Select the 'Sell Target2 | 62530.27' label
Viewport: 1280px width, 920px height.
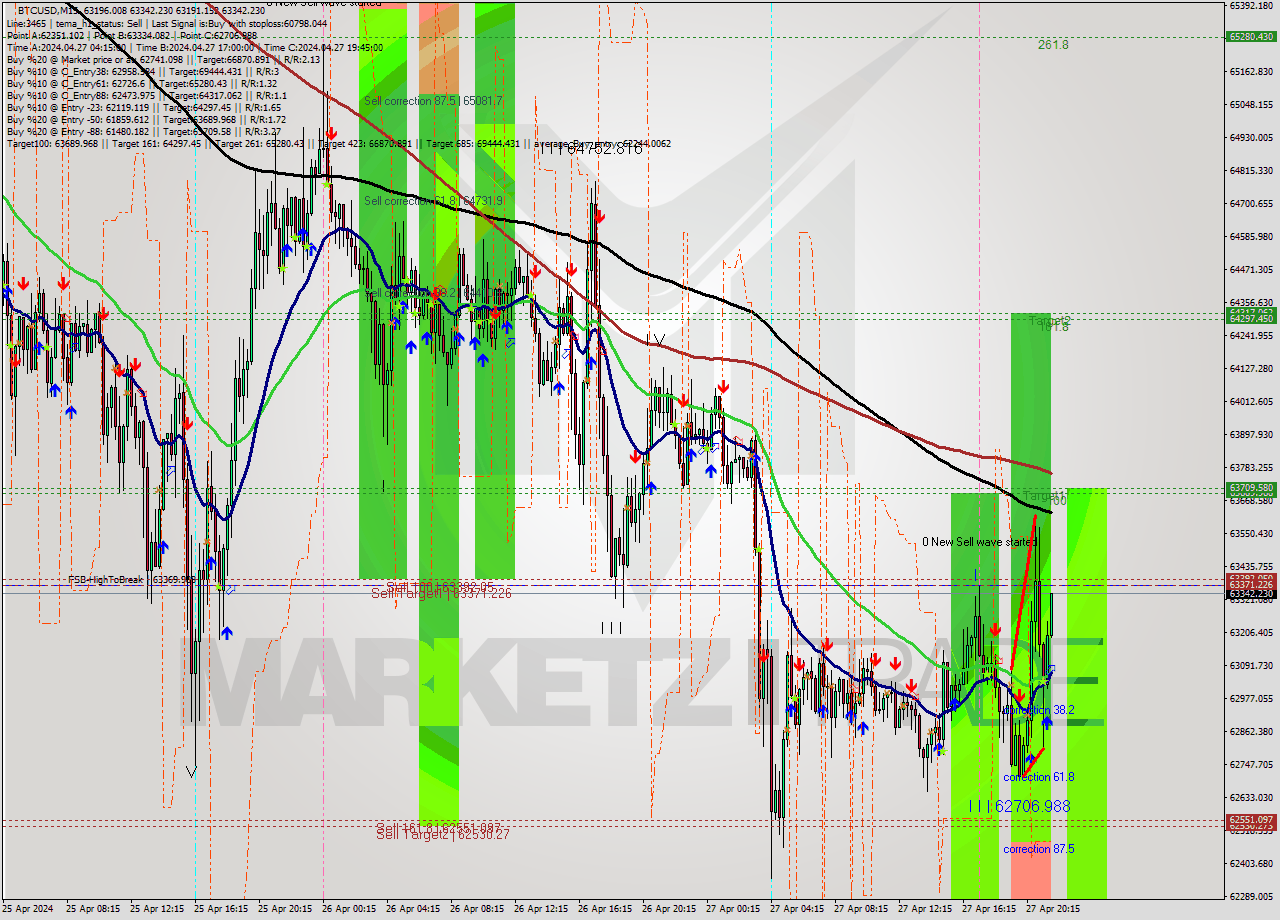(x=443, y=834)
